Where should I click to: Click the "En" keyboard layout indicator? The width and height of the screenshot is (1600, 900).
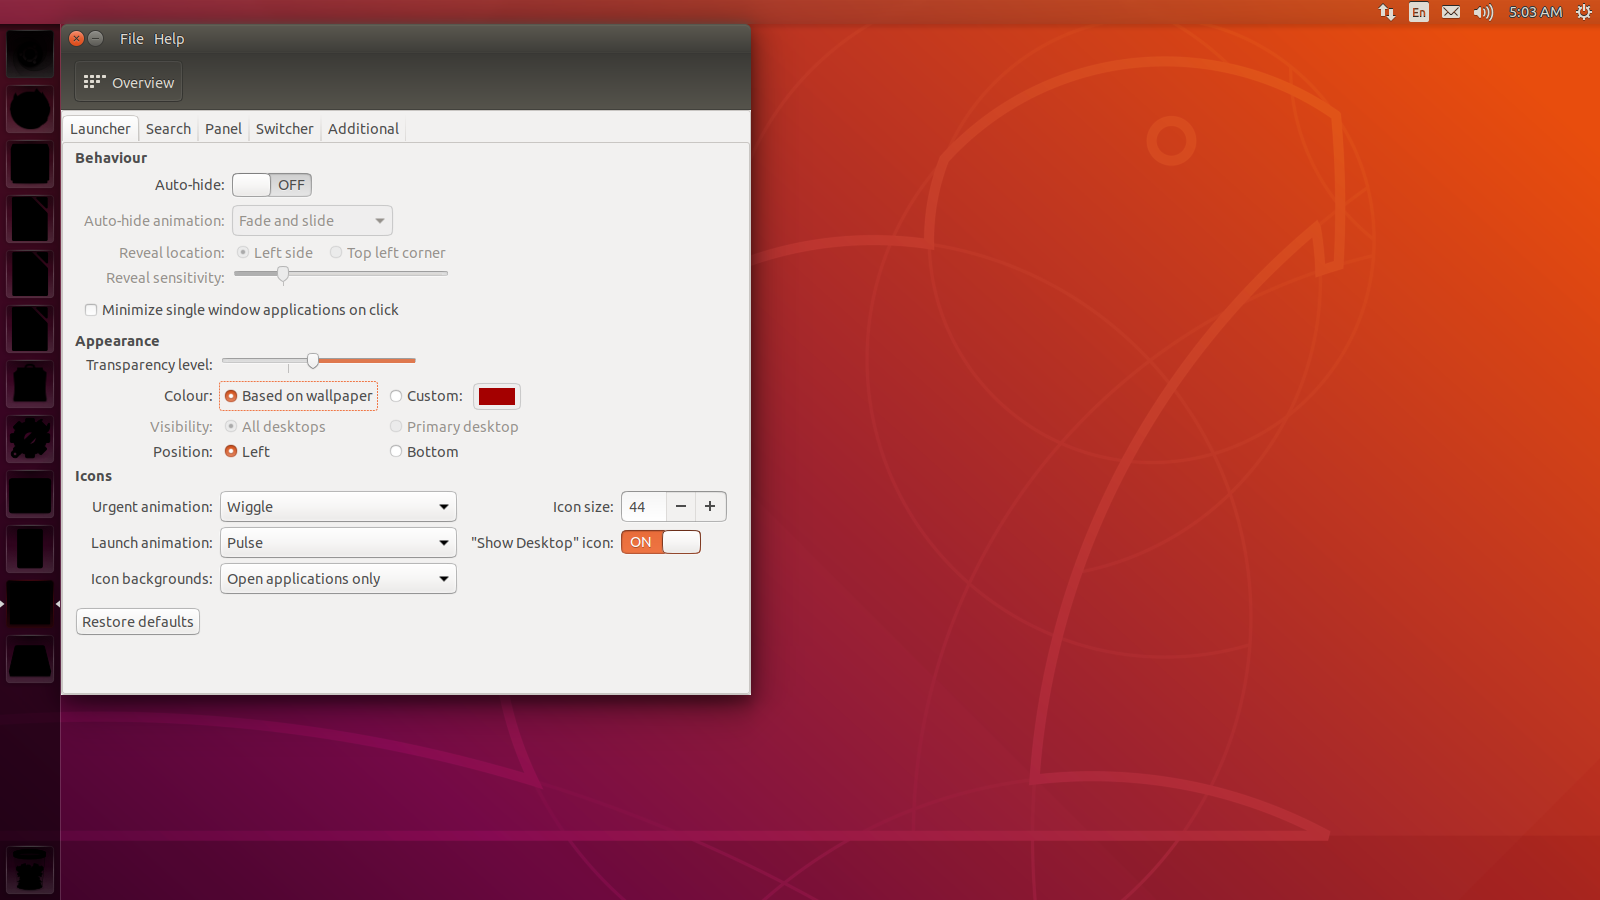1419,12
